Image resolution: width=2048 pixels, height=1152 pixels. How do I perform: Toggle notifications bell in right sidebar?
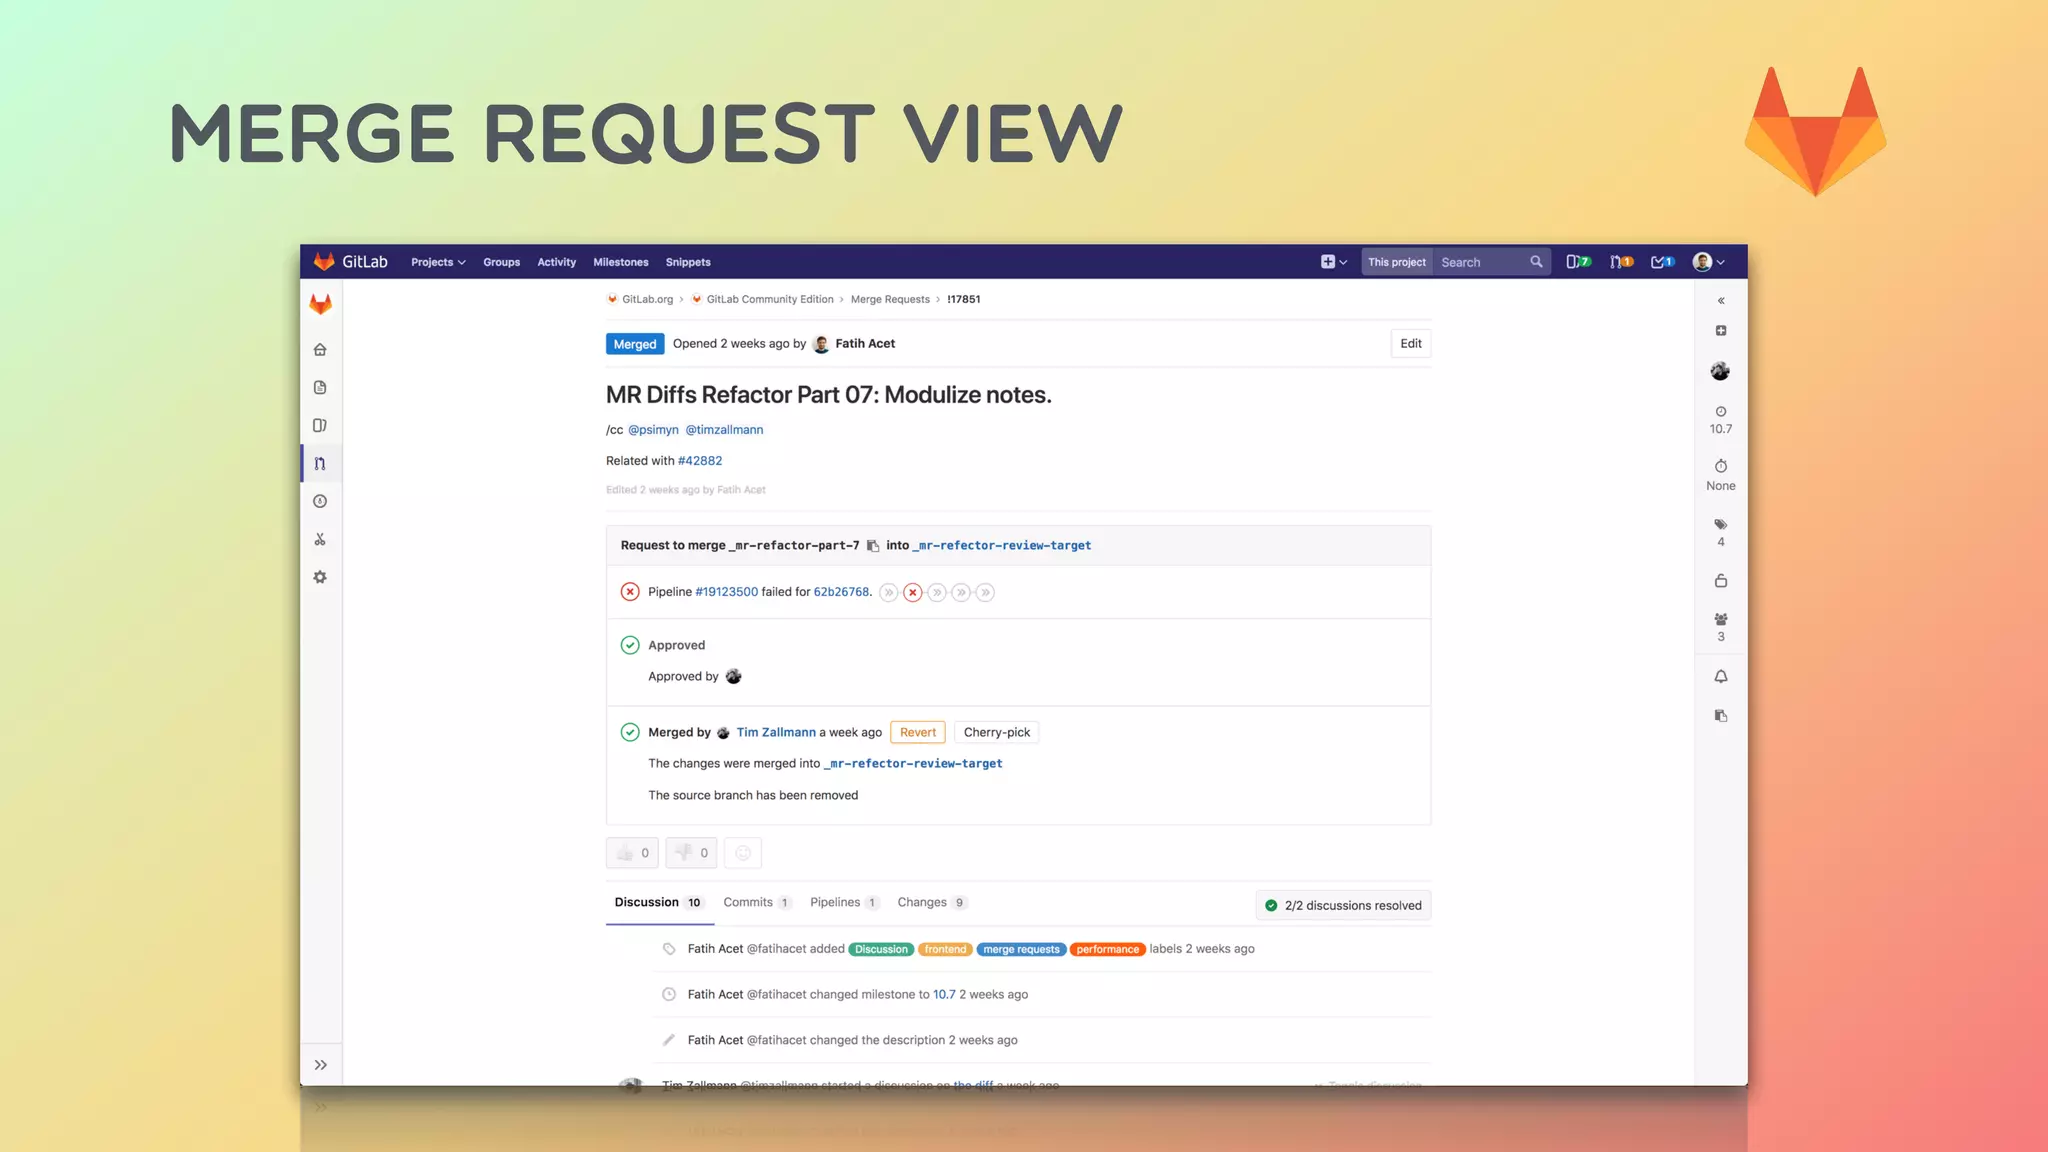[1721, 677]
